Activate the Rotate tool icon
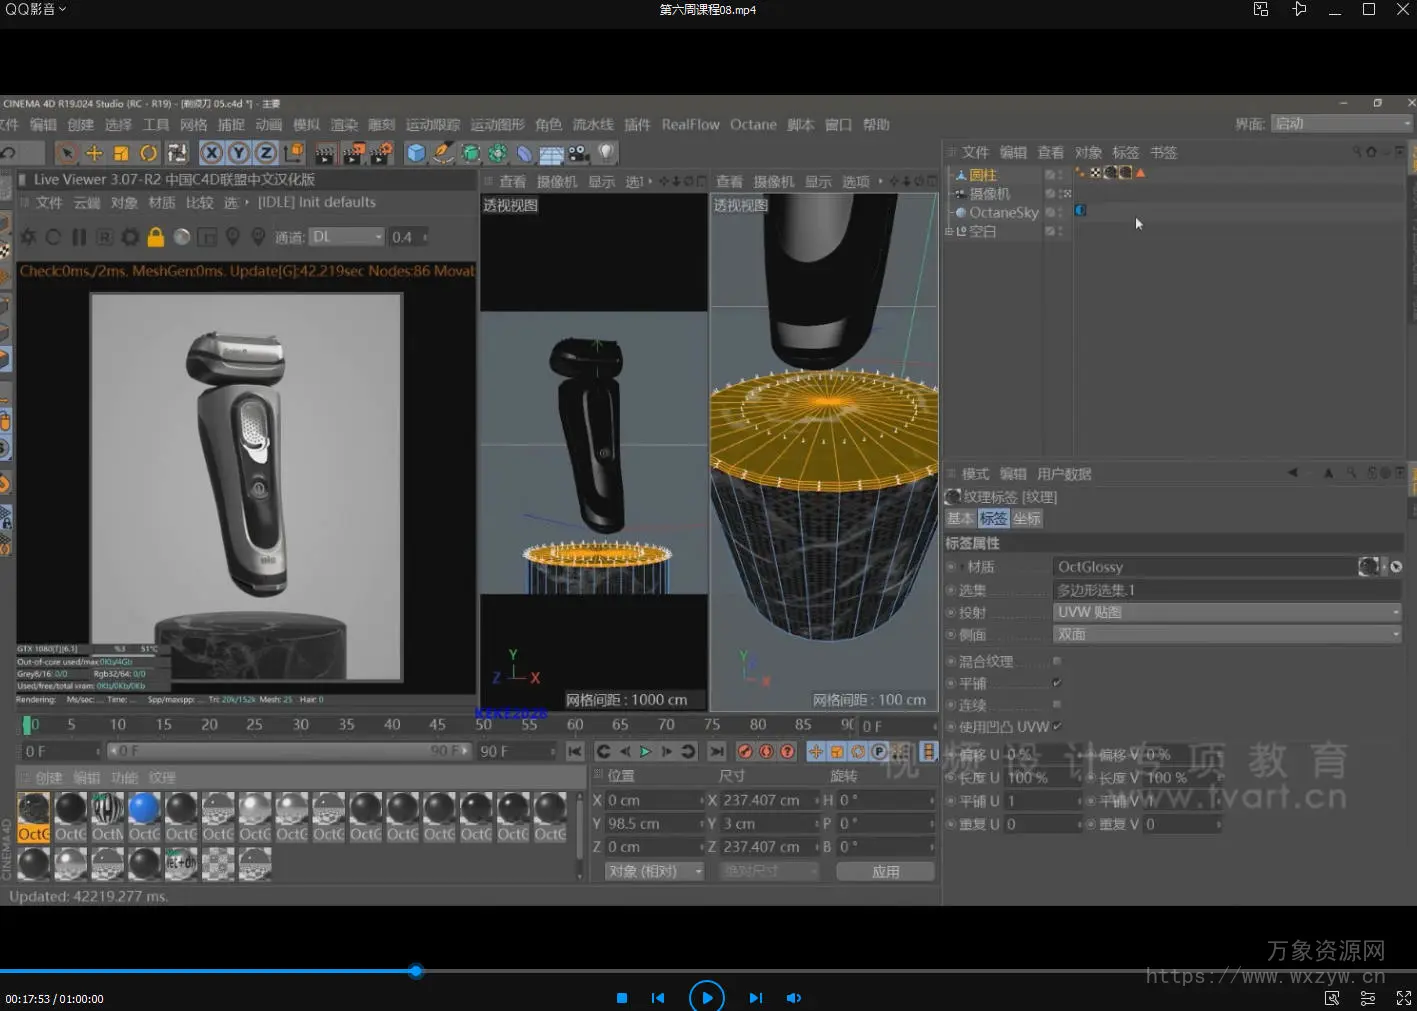The height and width of the screenshot is (1011, 1417). coord(148,153)
